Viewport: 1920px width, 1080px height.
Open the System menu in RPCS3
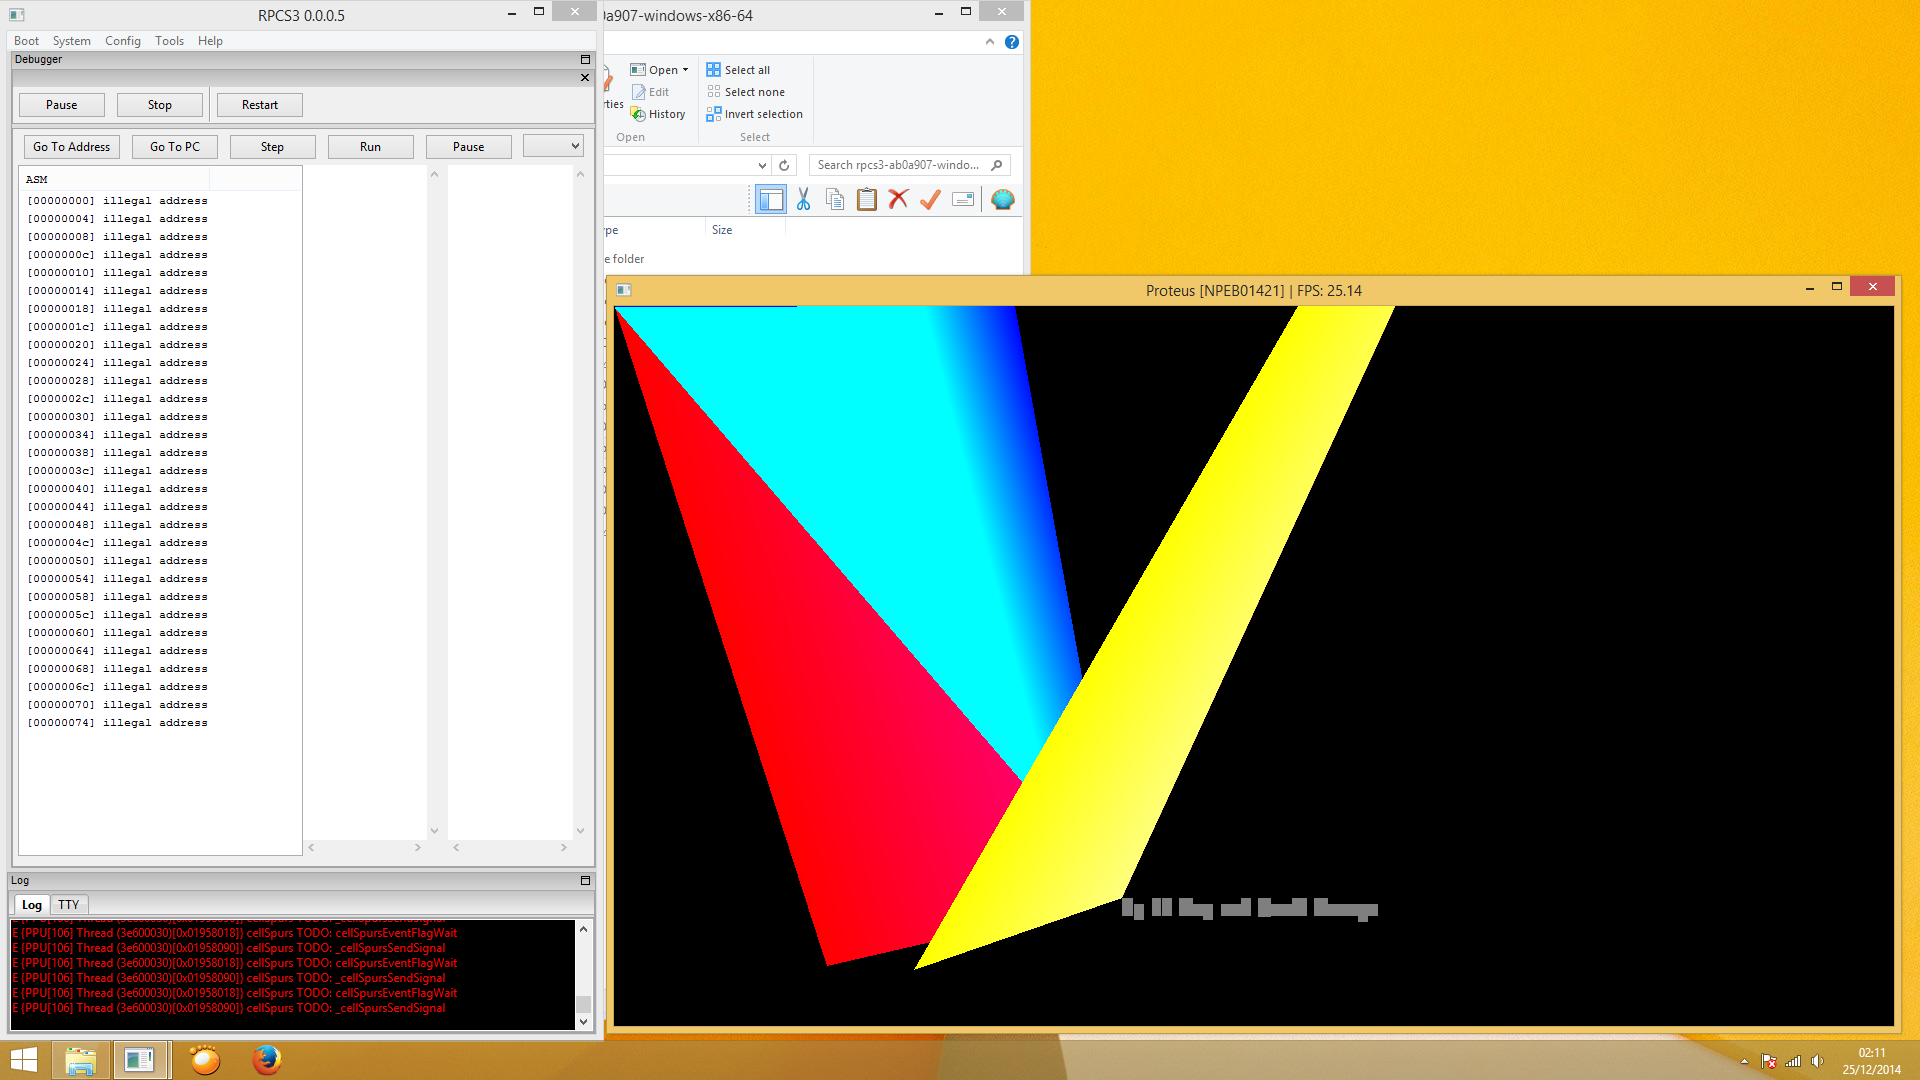pyautogui.click(x=72, y=41)
